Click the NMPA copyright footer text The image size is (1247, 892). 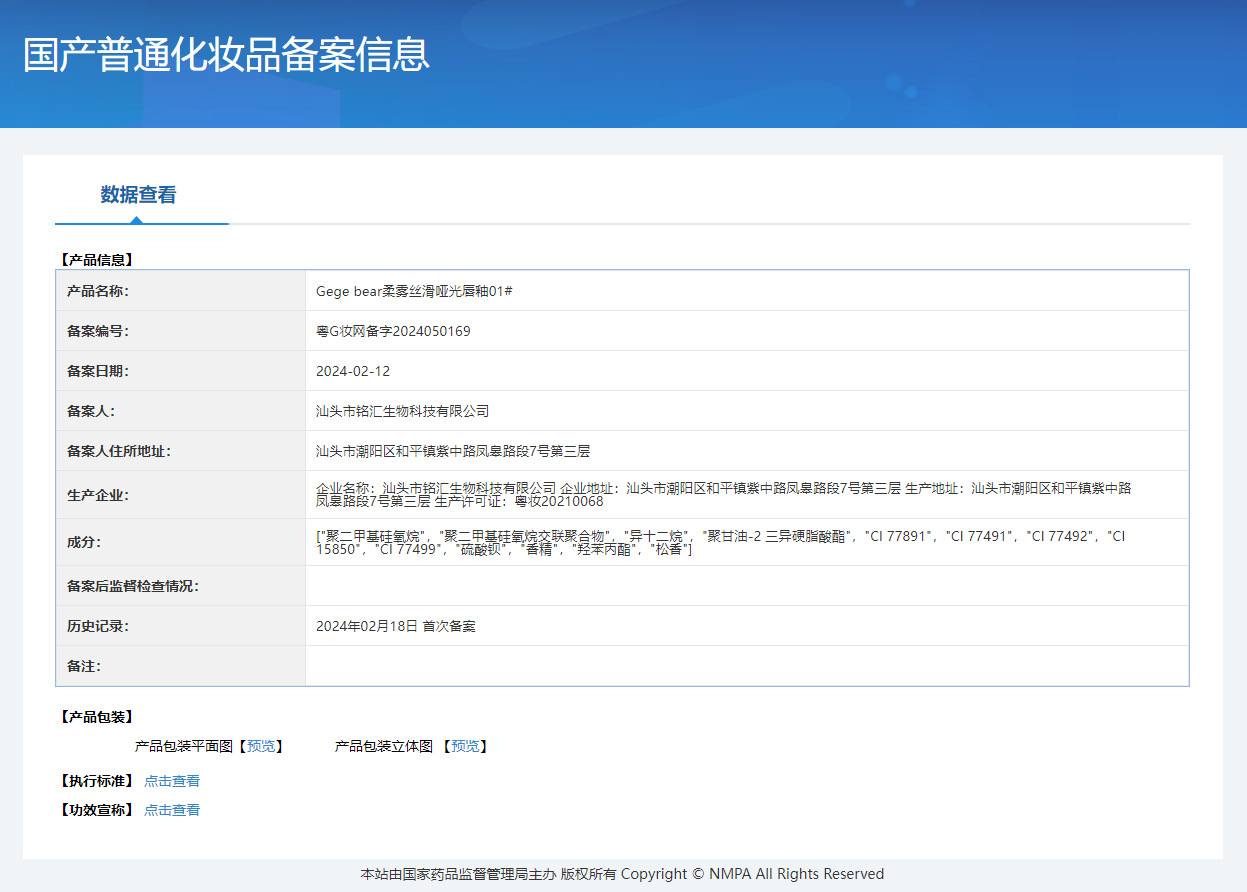622,874
